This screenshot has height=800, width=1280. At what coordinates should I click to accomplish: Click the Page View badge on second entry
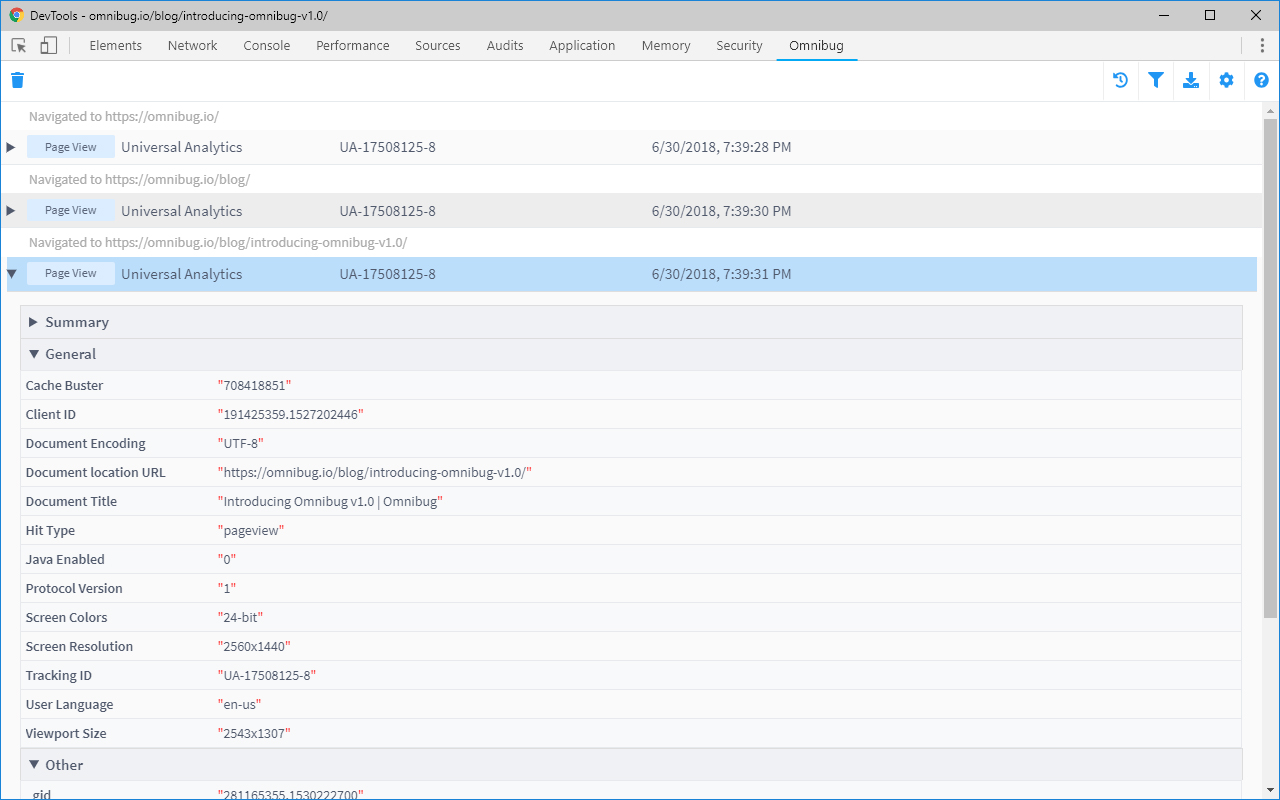tap(70, 210)
